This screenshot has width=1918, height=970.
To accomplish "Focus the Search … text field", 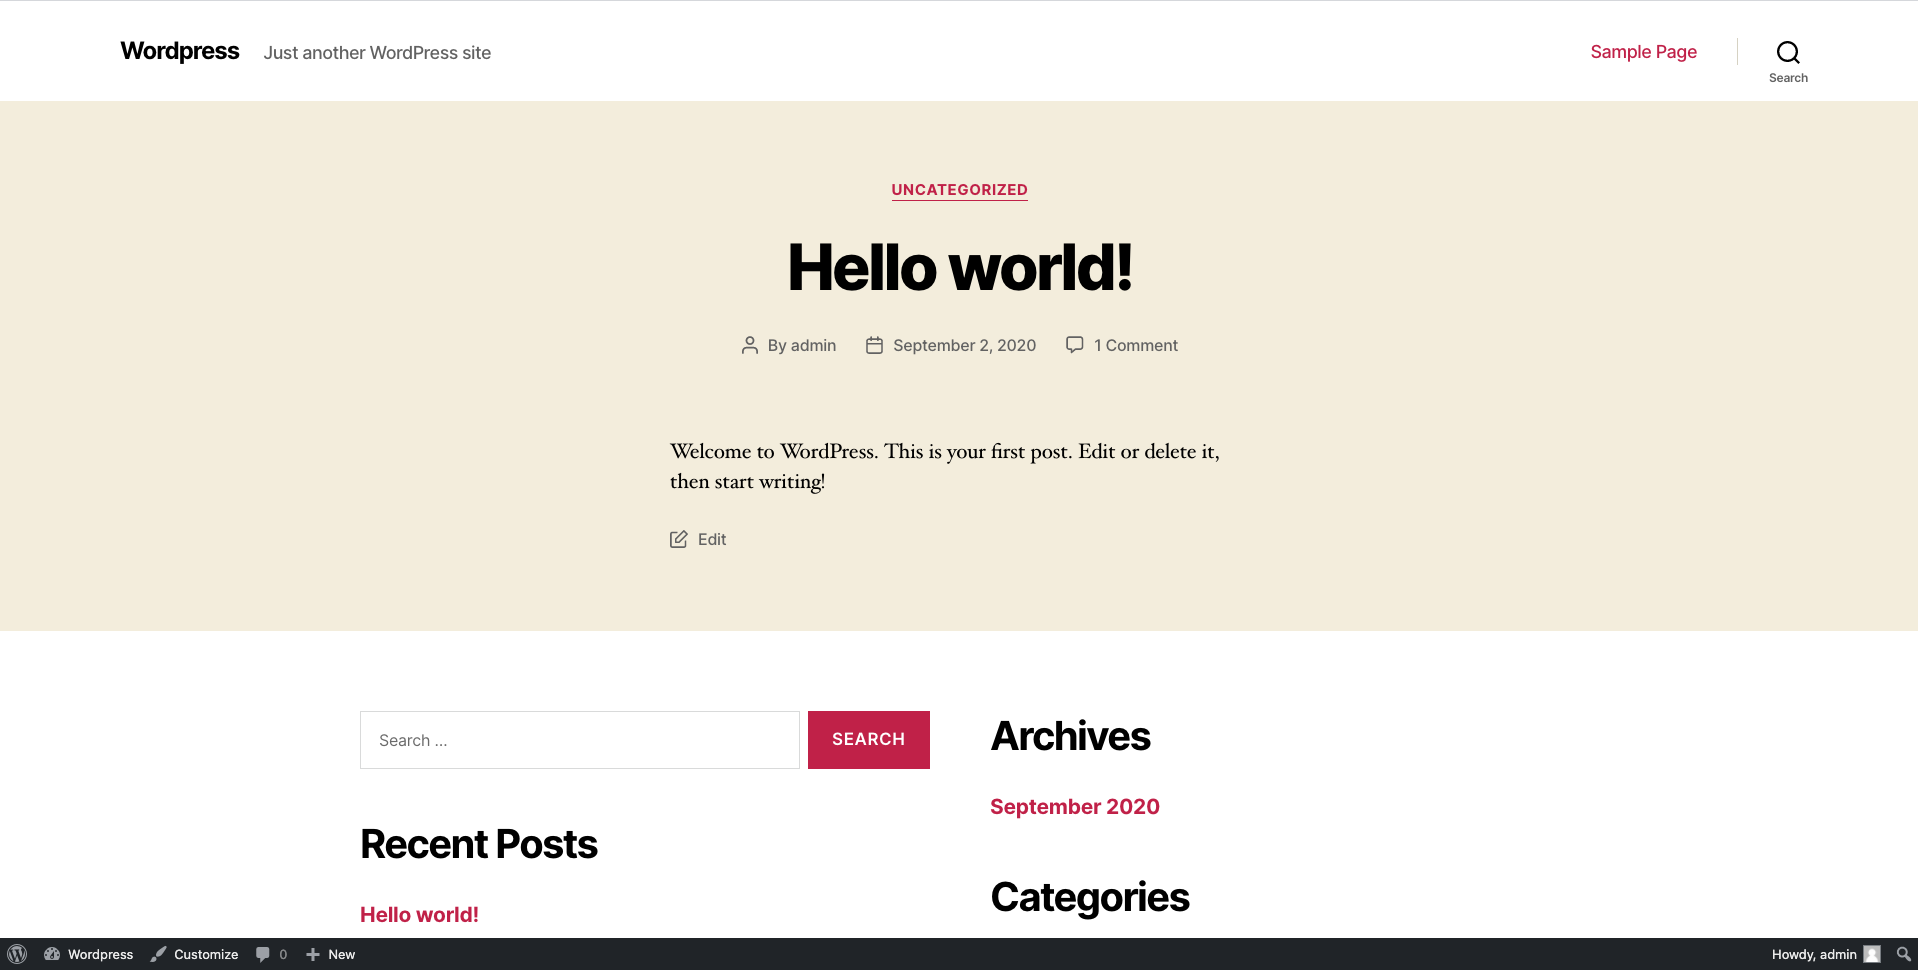I will coord(579,740).
